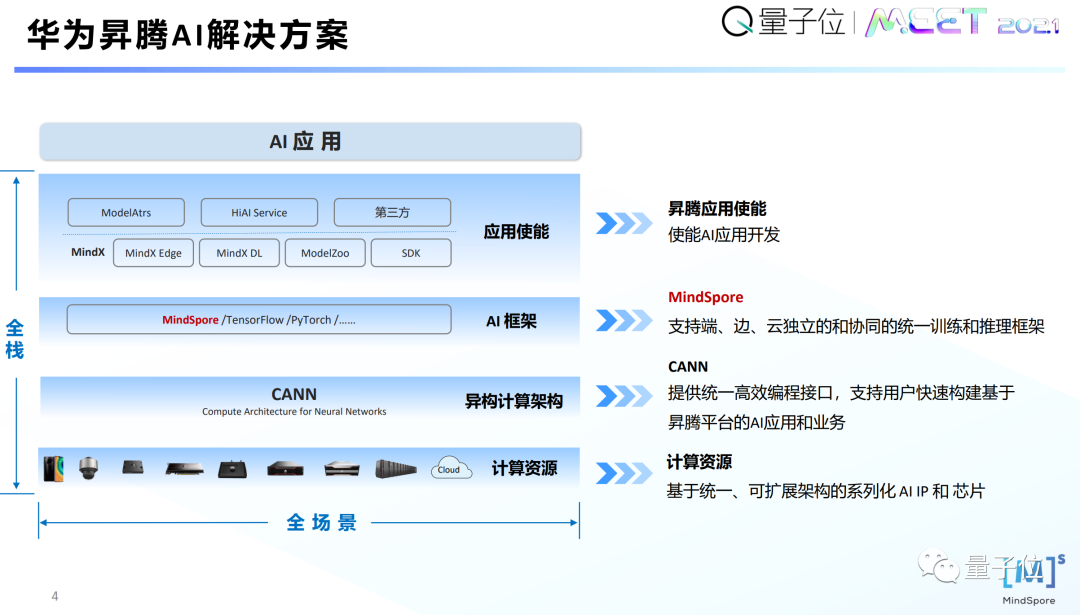
Task: Select the Cloud icon in the computing resources row
Action: (450, 467)
